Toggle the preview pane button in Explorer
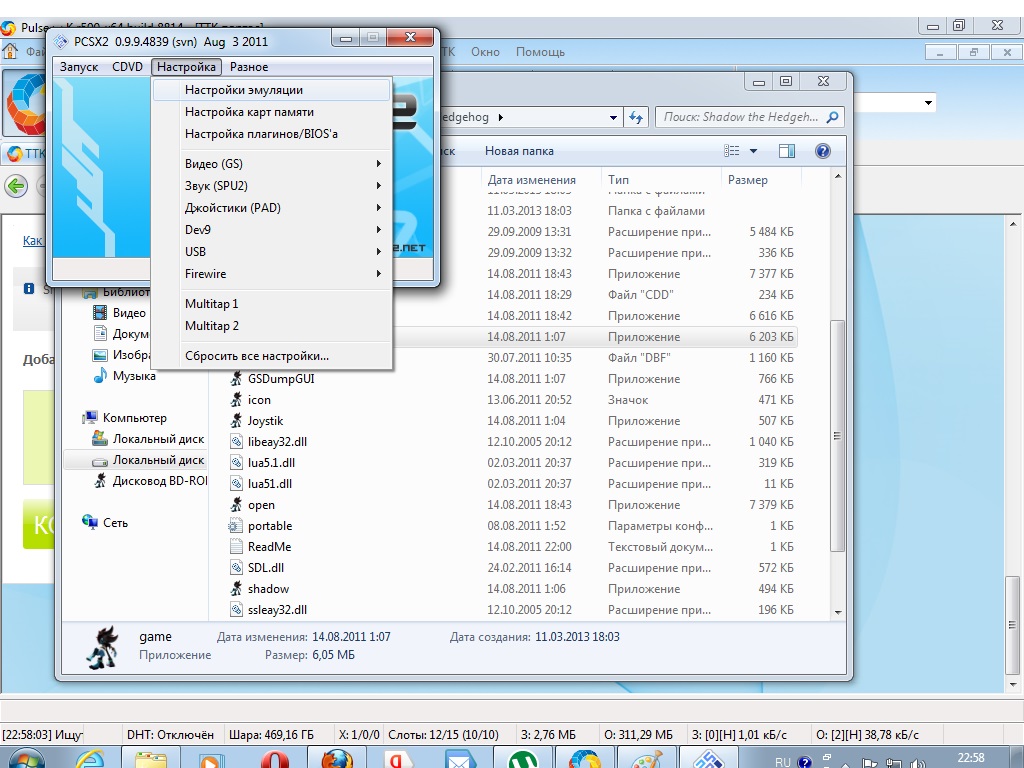The height and width of the screenshot is (768, 1024). point(787,151)
